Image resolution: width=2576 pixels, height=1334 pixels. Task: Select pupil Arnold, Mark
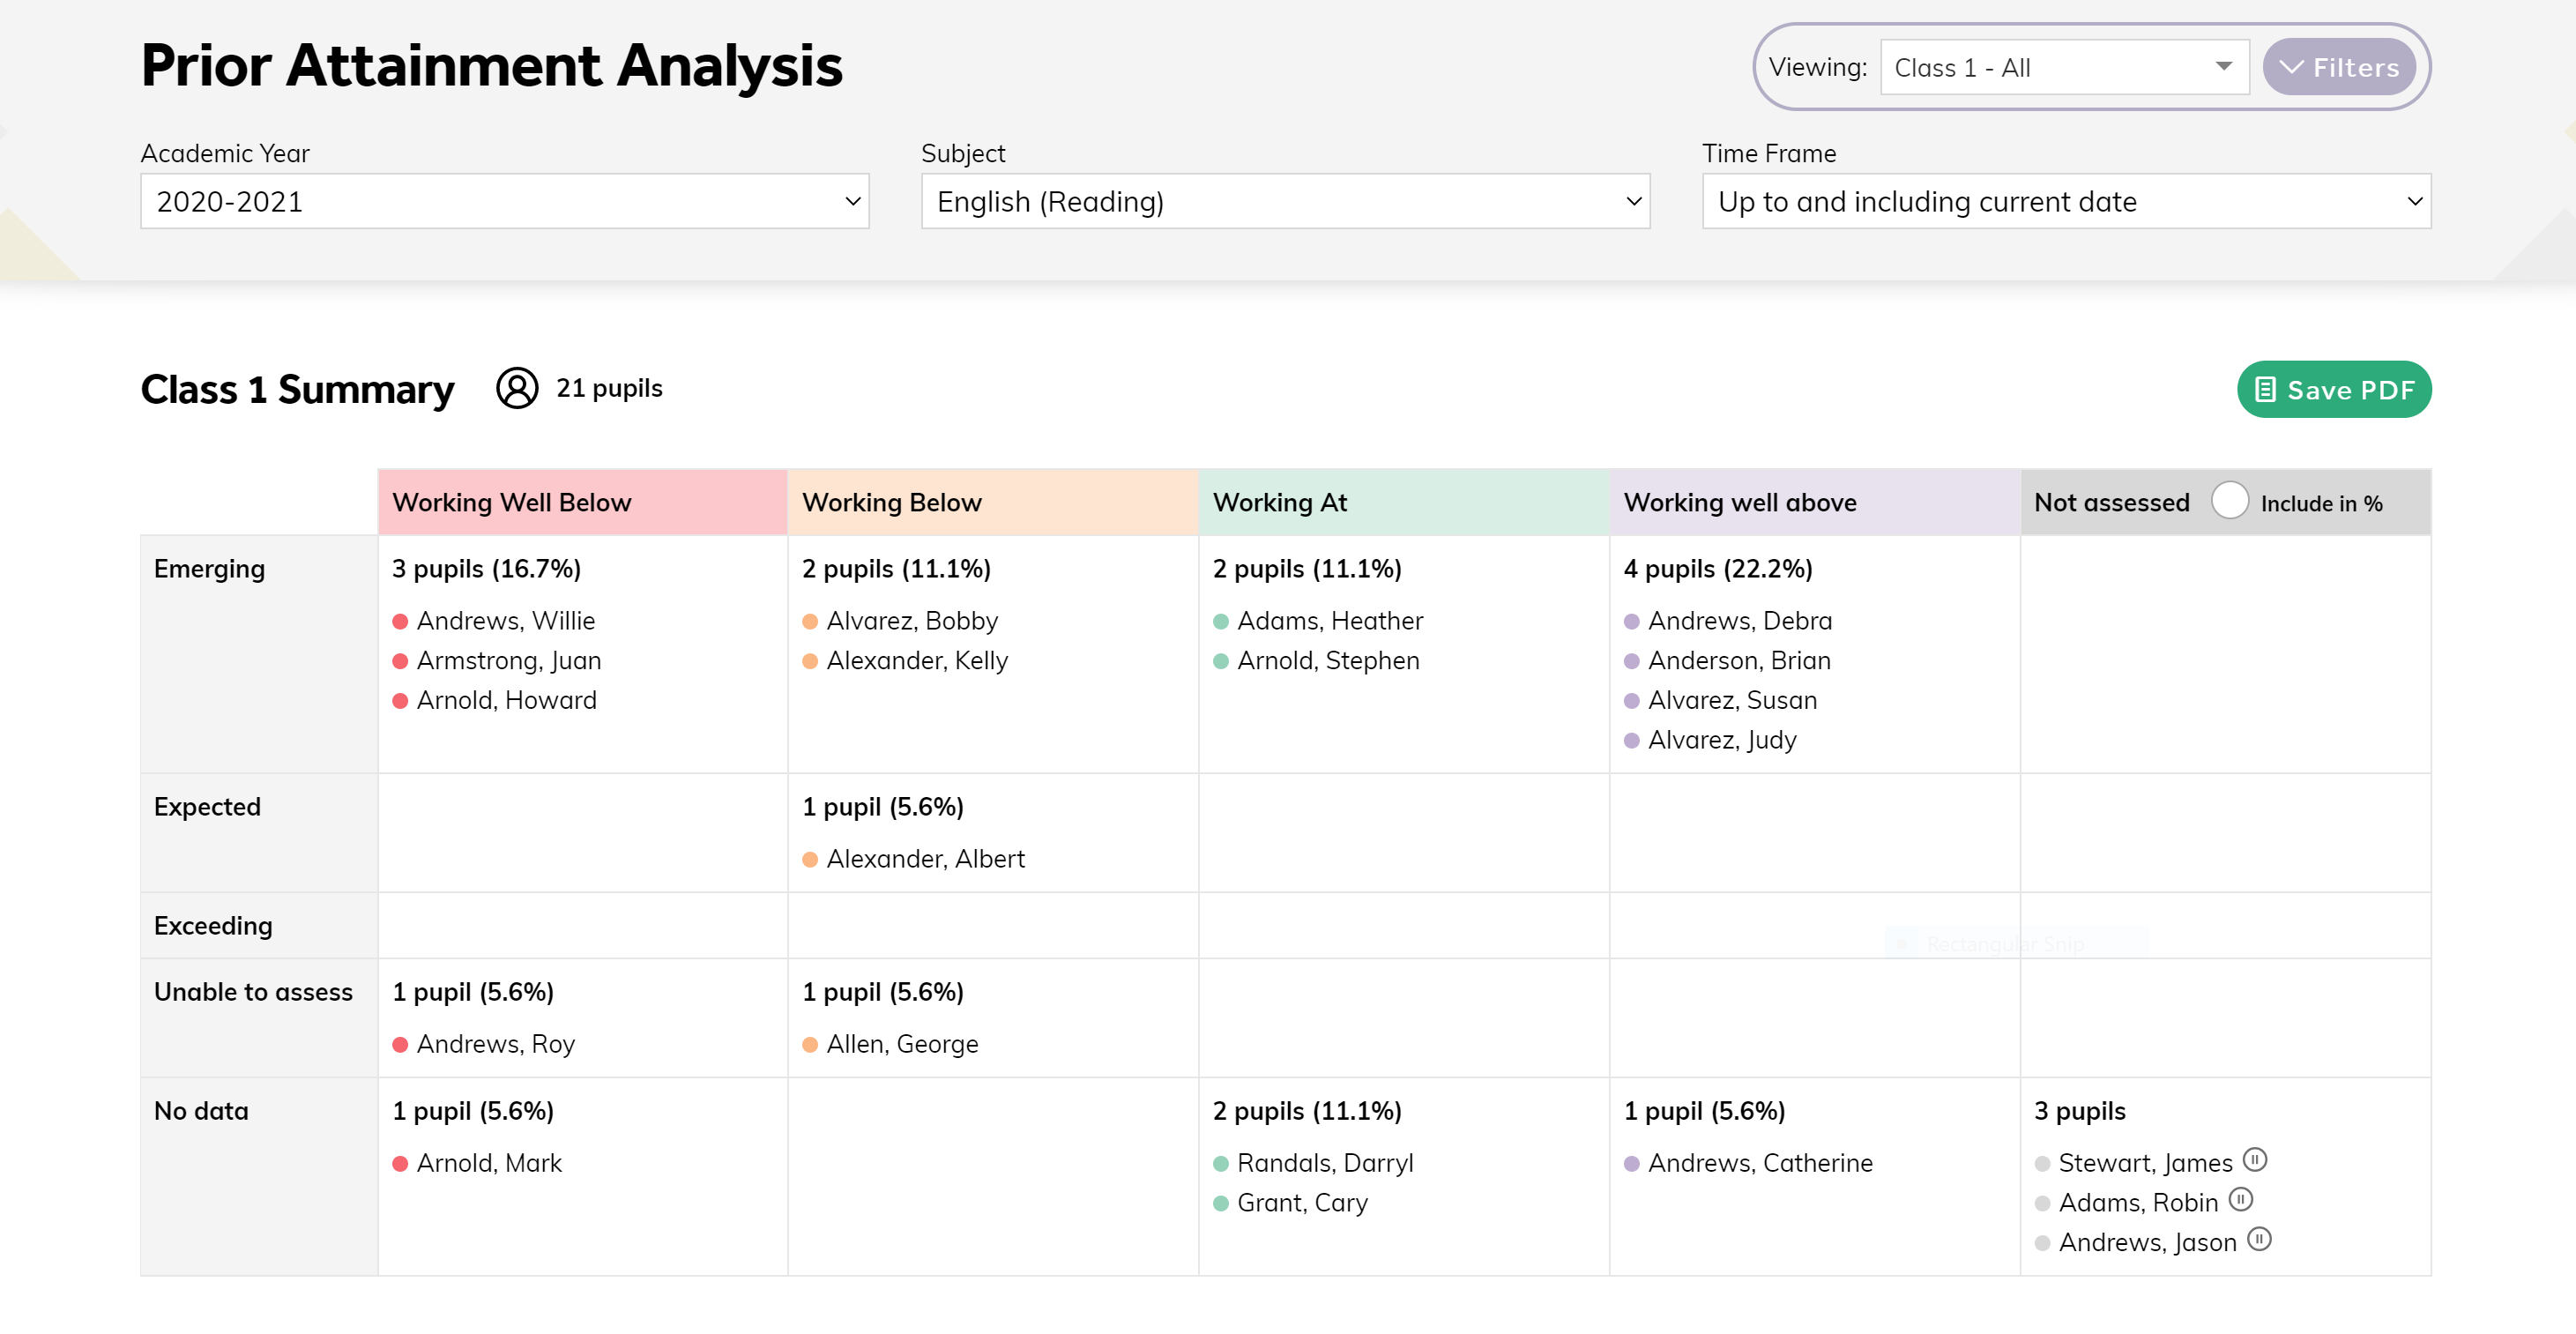(x=489, y=1162)
